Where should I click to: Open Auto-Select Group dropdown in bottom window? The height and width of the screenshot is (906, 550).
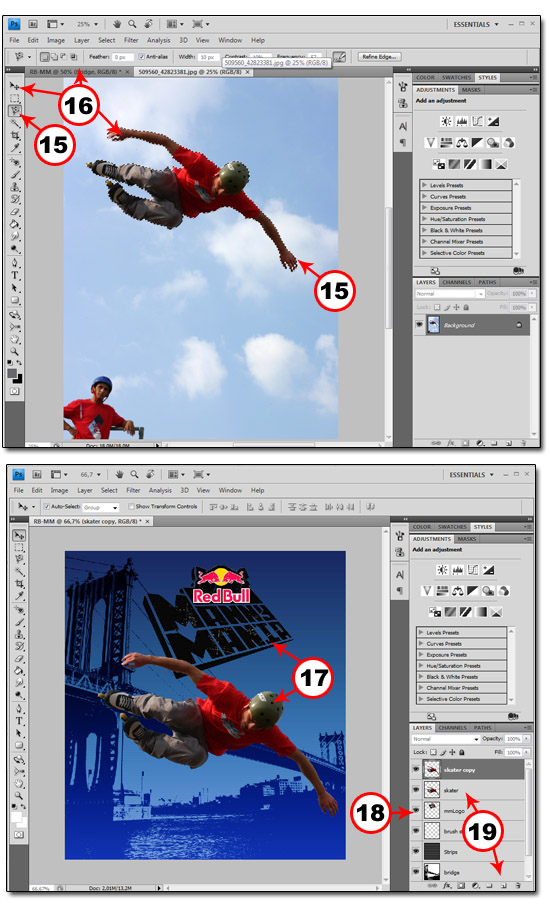[x=101, y=507]
